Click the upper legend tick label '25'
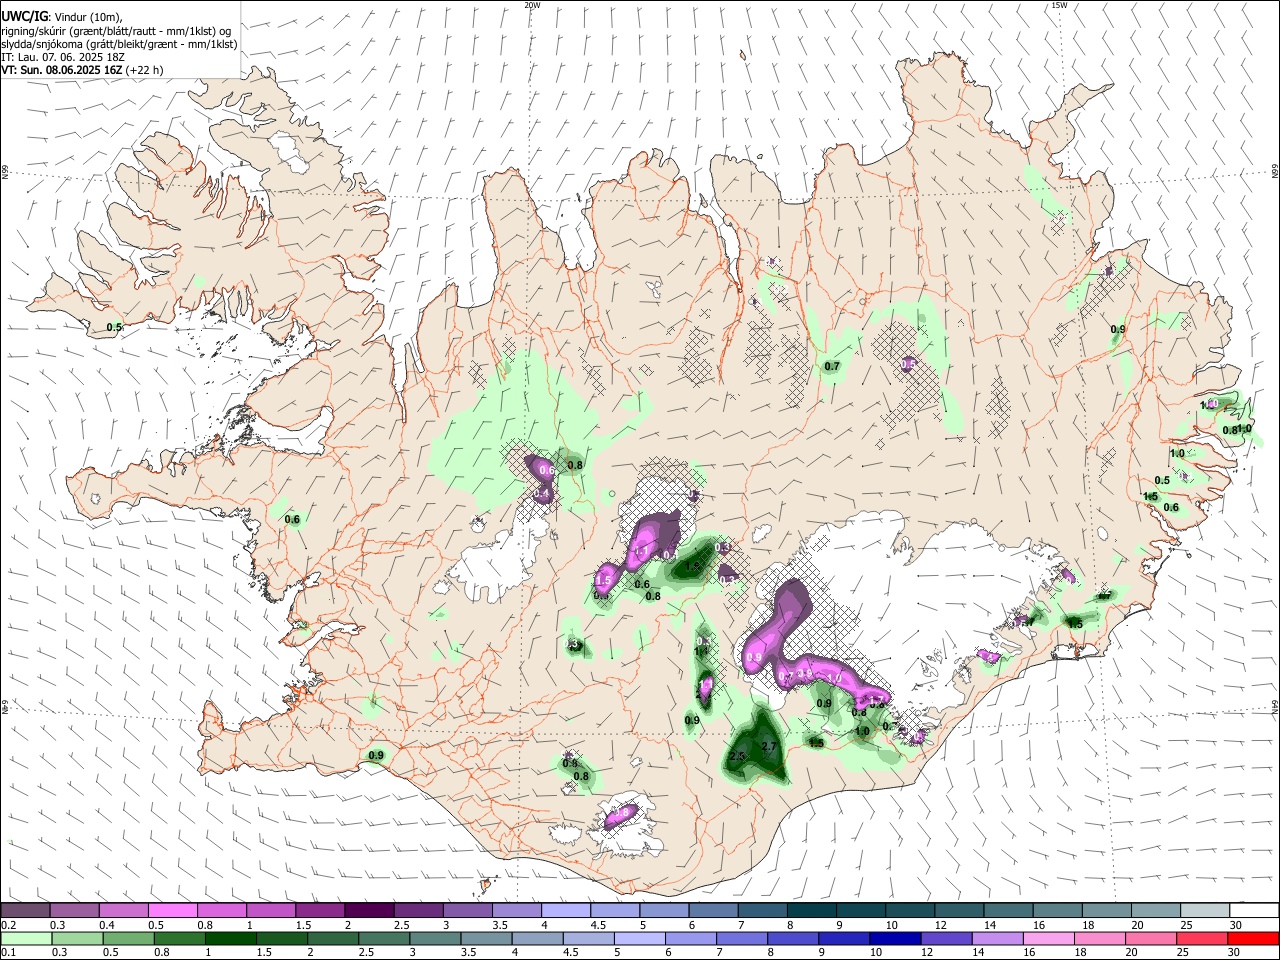This screenshot has height=960, width=1280. pos(1187,925)
